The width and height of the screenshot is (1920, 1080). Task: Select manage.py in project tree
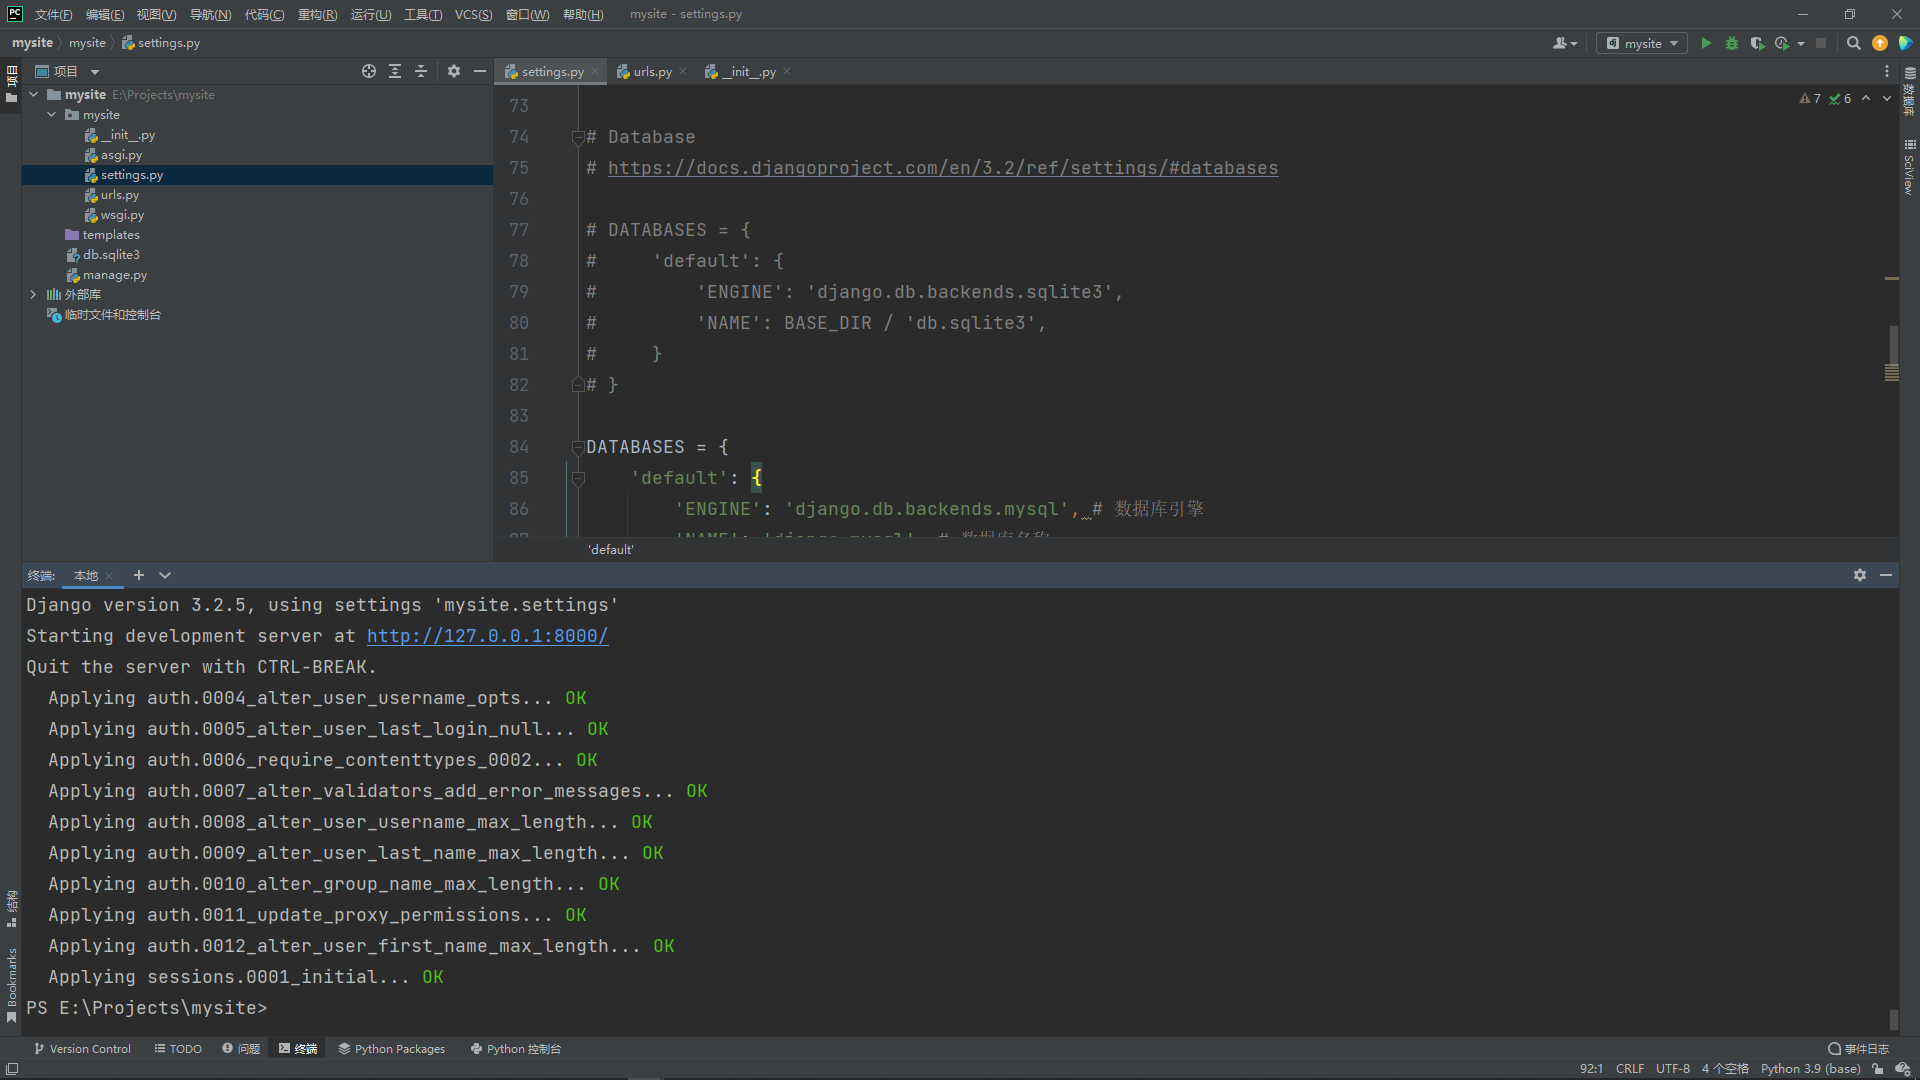(114, 274)
